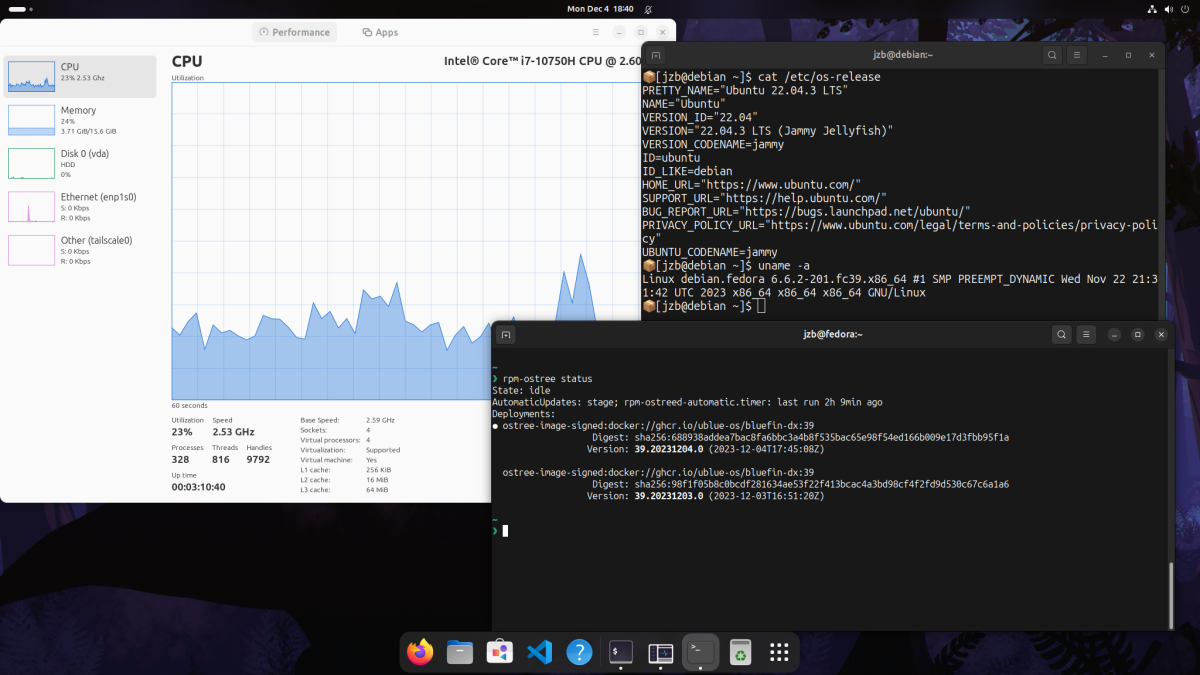Image resolution: width=1200 pixels, height=675 pixels.
Task: Open Firefox from the dock
Action: tap(421, 652)
